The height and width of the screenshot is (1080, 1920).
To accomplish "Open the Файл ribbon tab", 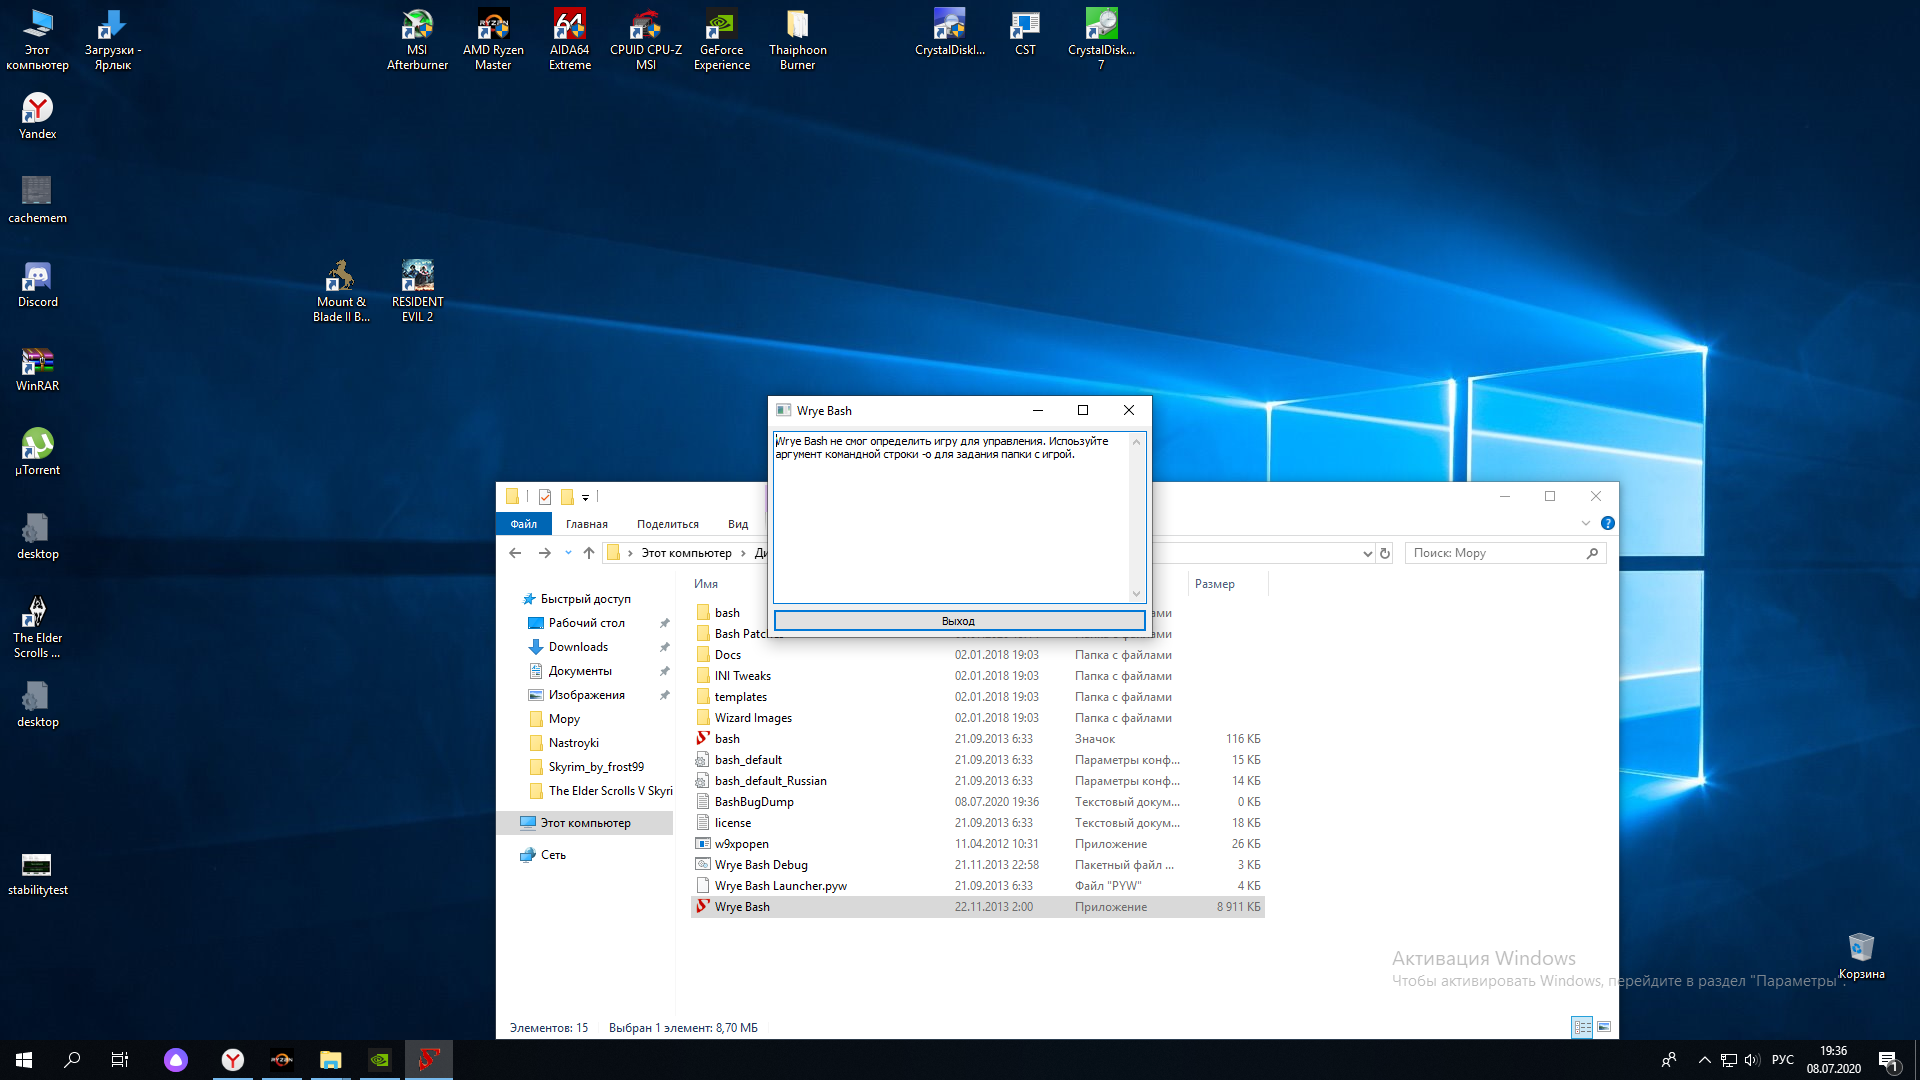I will [523, 524].
